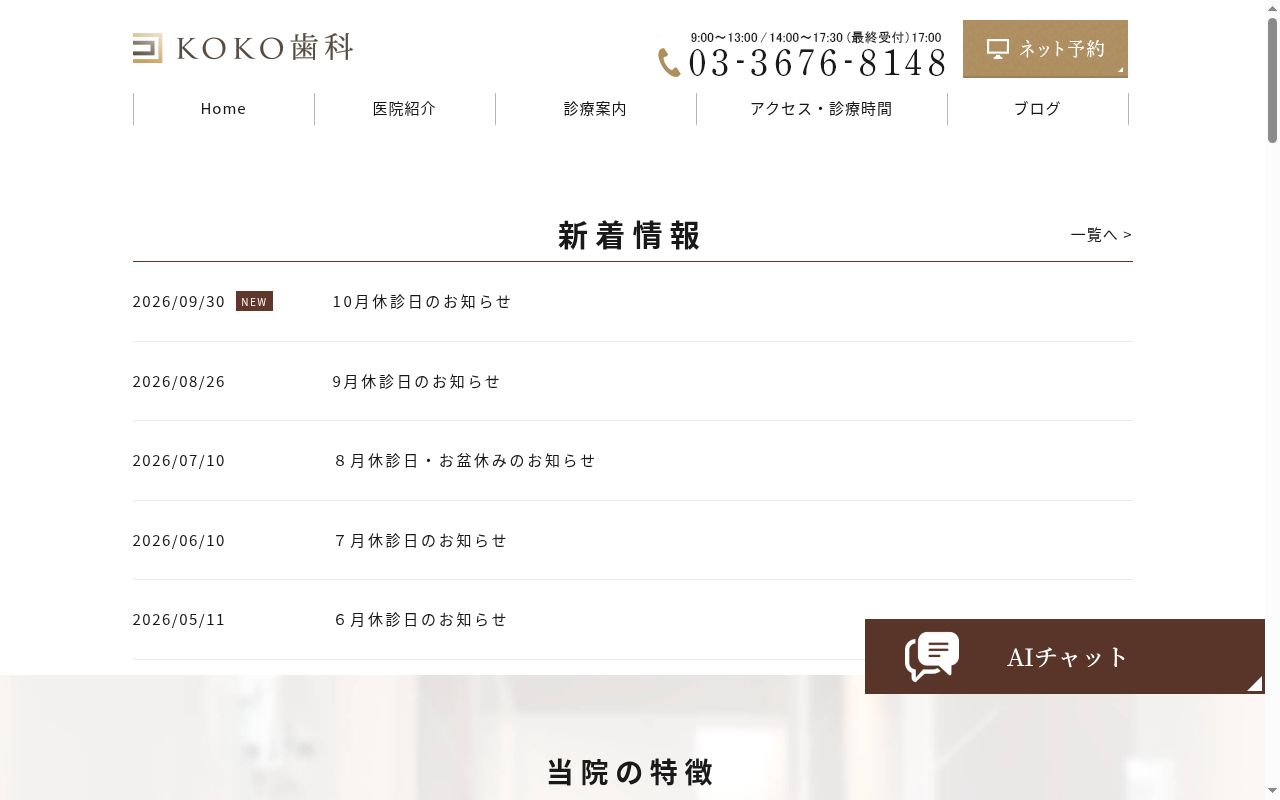Click the opening hours text 9:00〜13:00

pyautogui.click(x=724, y=38)
